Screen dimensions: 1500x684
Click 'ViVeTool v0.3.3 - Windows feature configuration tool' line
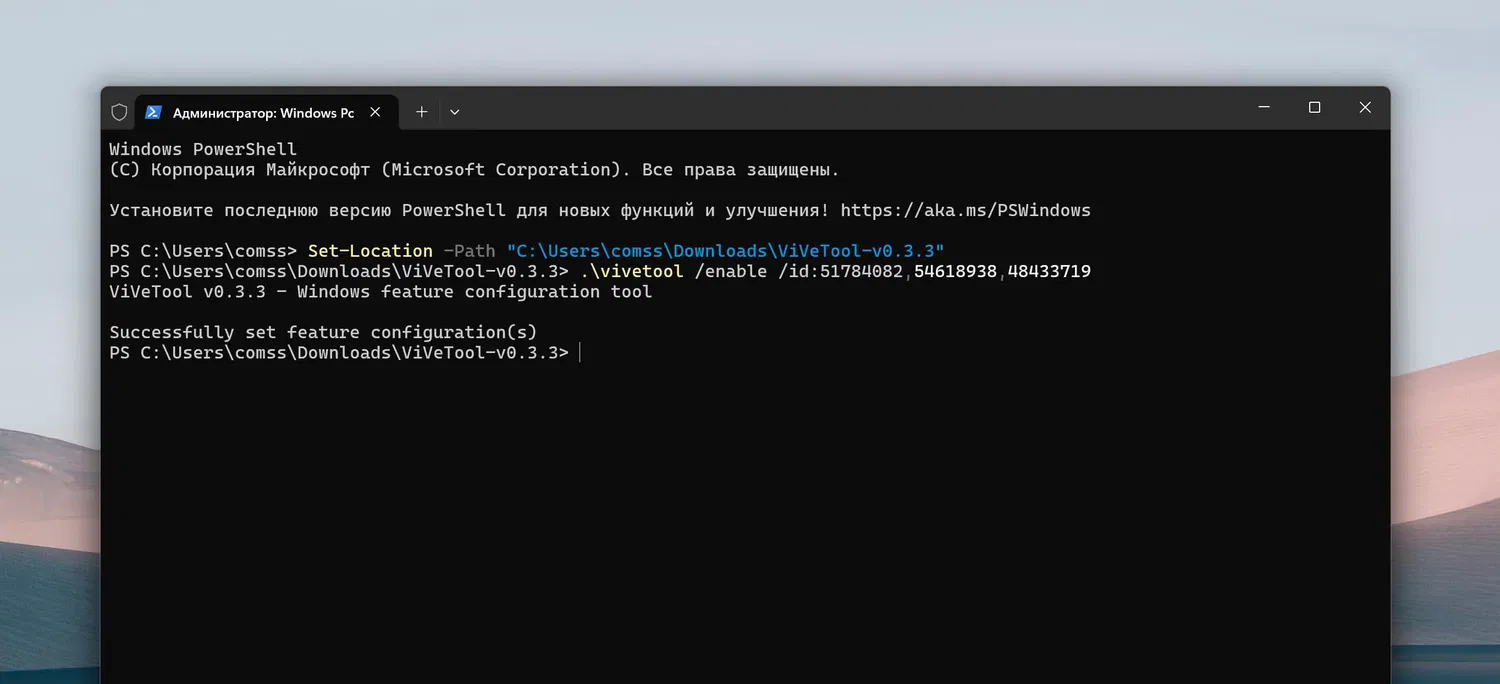point(380,291)
